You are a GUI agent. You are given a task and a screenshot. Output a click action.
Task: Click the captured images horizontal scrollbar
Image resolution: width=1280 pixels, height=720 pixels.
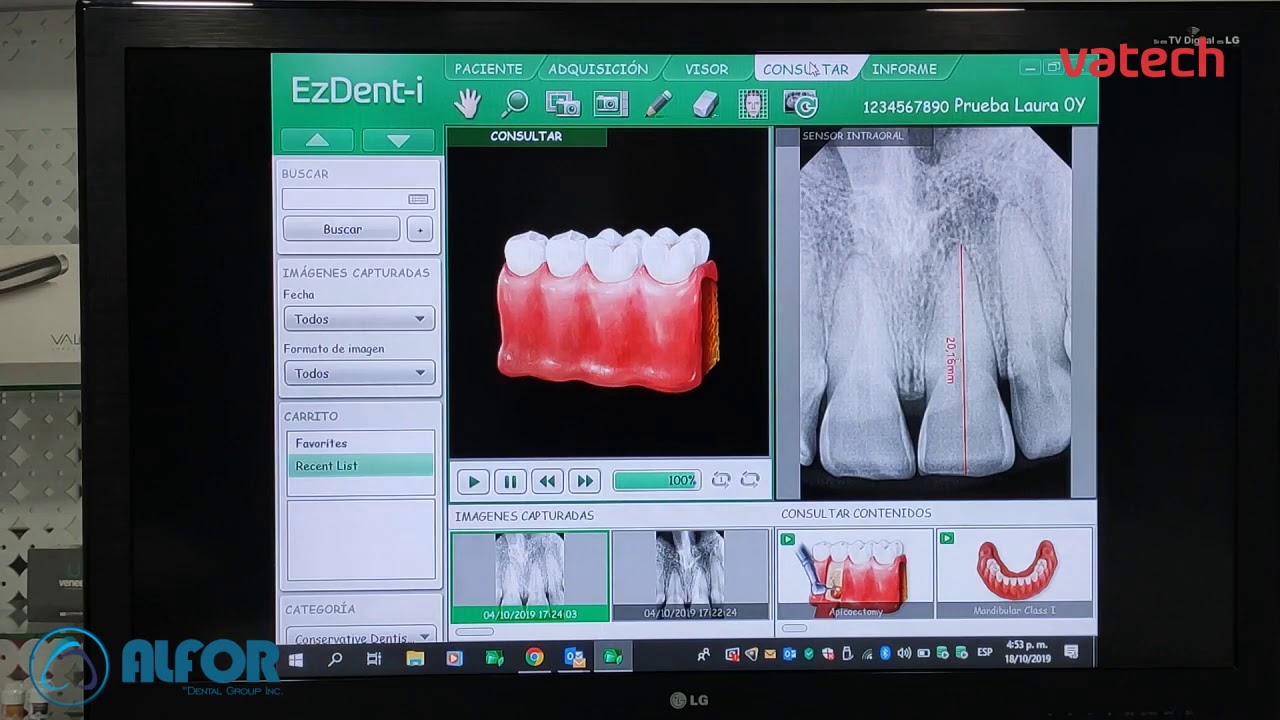click(x=475, y=631)
